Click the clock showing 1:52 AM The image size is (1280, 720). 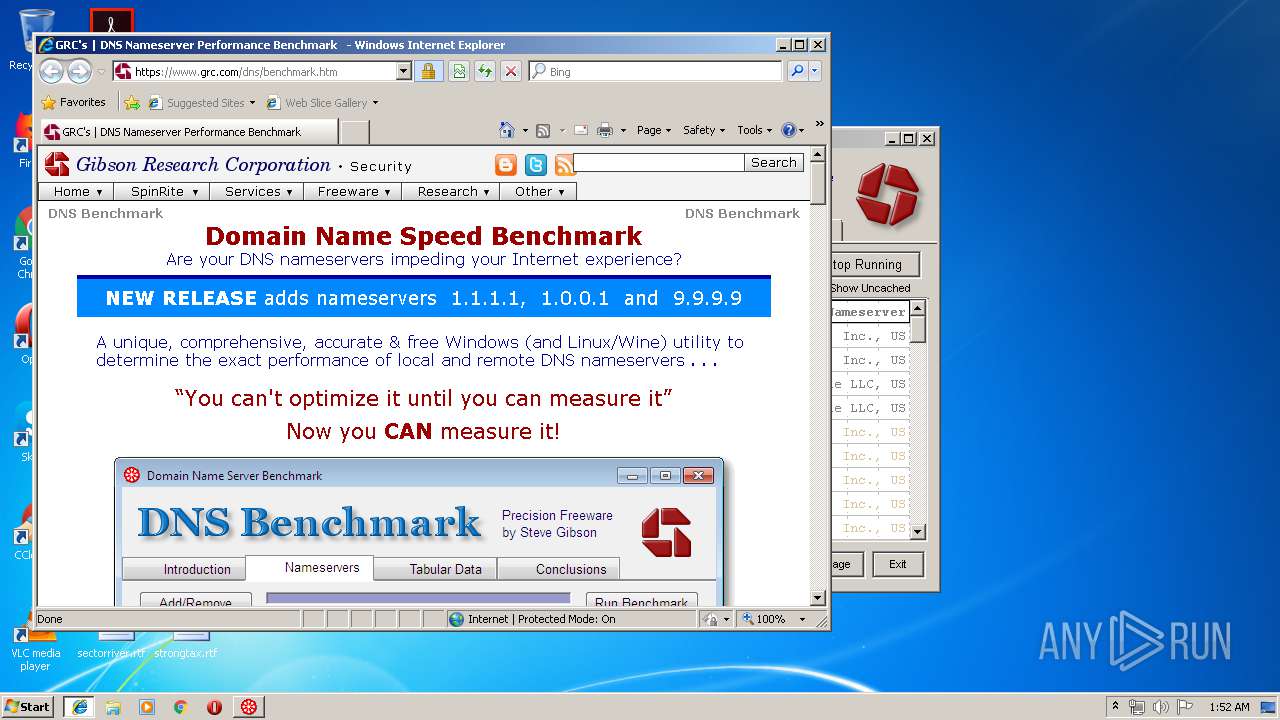tap(1228, 707)
